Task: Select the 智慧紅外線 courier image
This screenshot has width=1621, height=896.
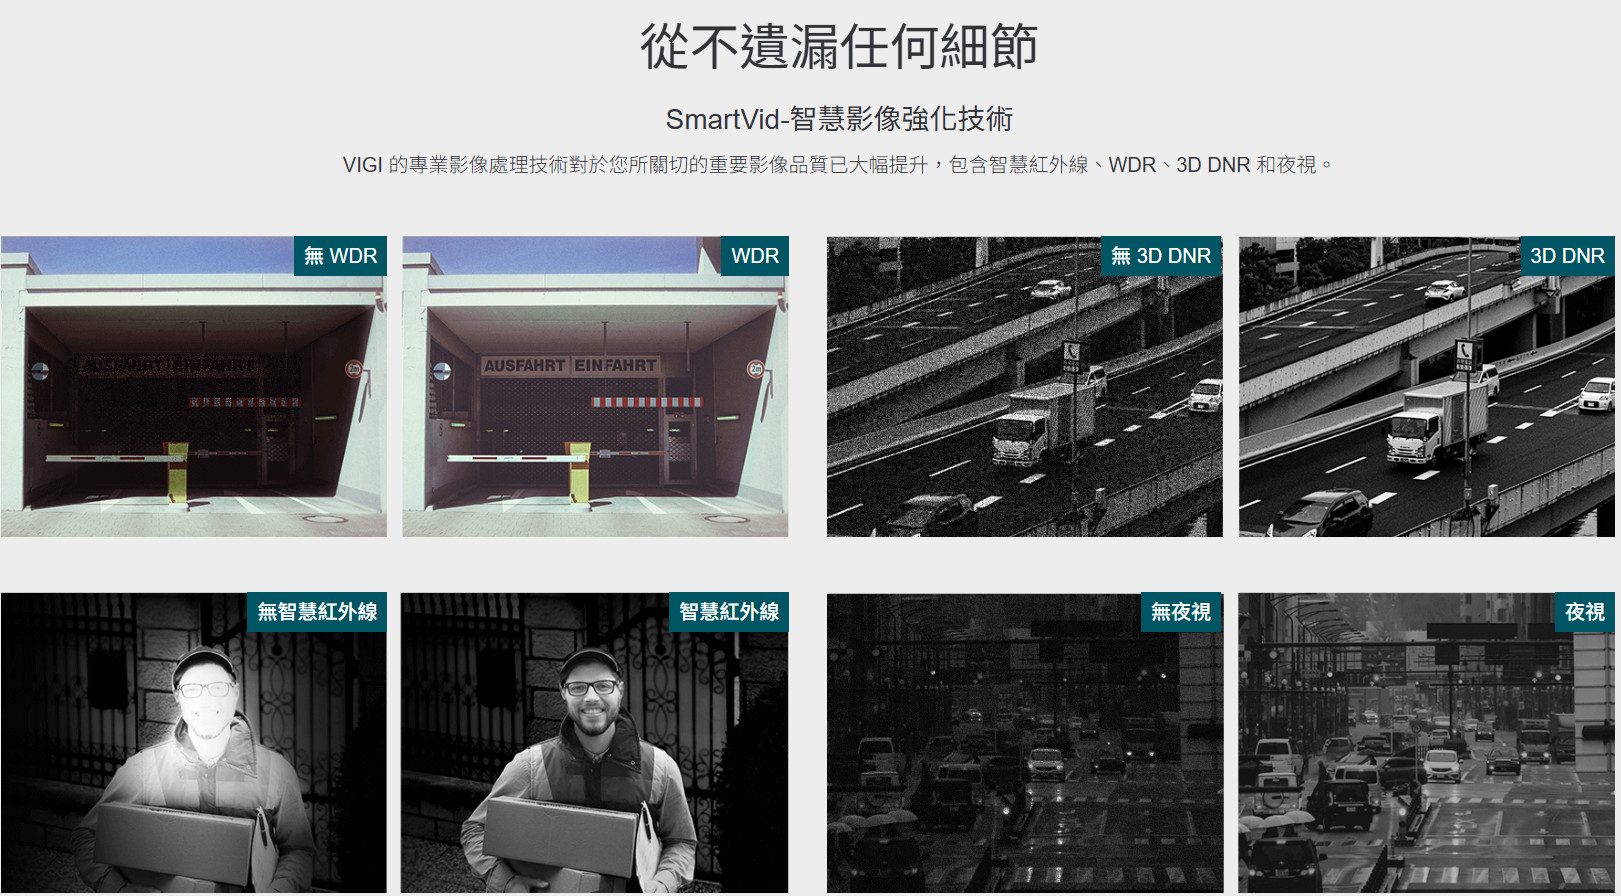Action: (595, 743)
